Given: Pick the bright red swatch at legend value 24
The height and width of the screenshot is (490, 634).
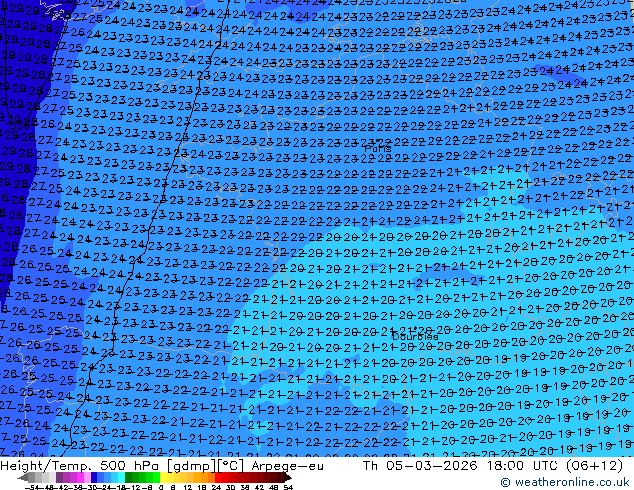Looking at the screenshot, I should tap(218, 477).
